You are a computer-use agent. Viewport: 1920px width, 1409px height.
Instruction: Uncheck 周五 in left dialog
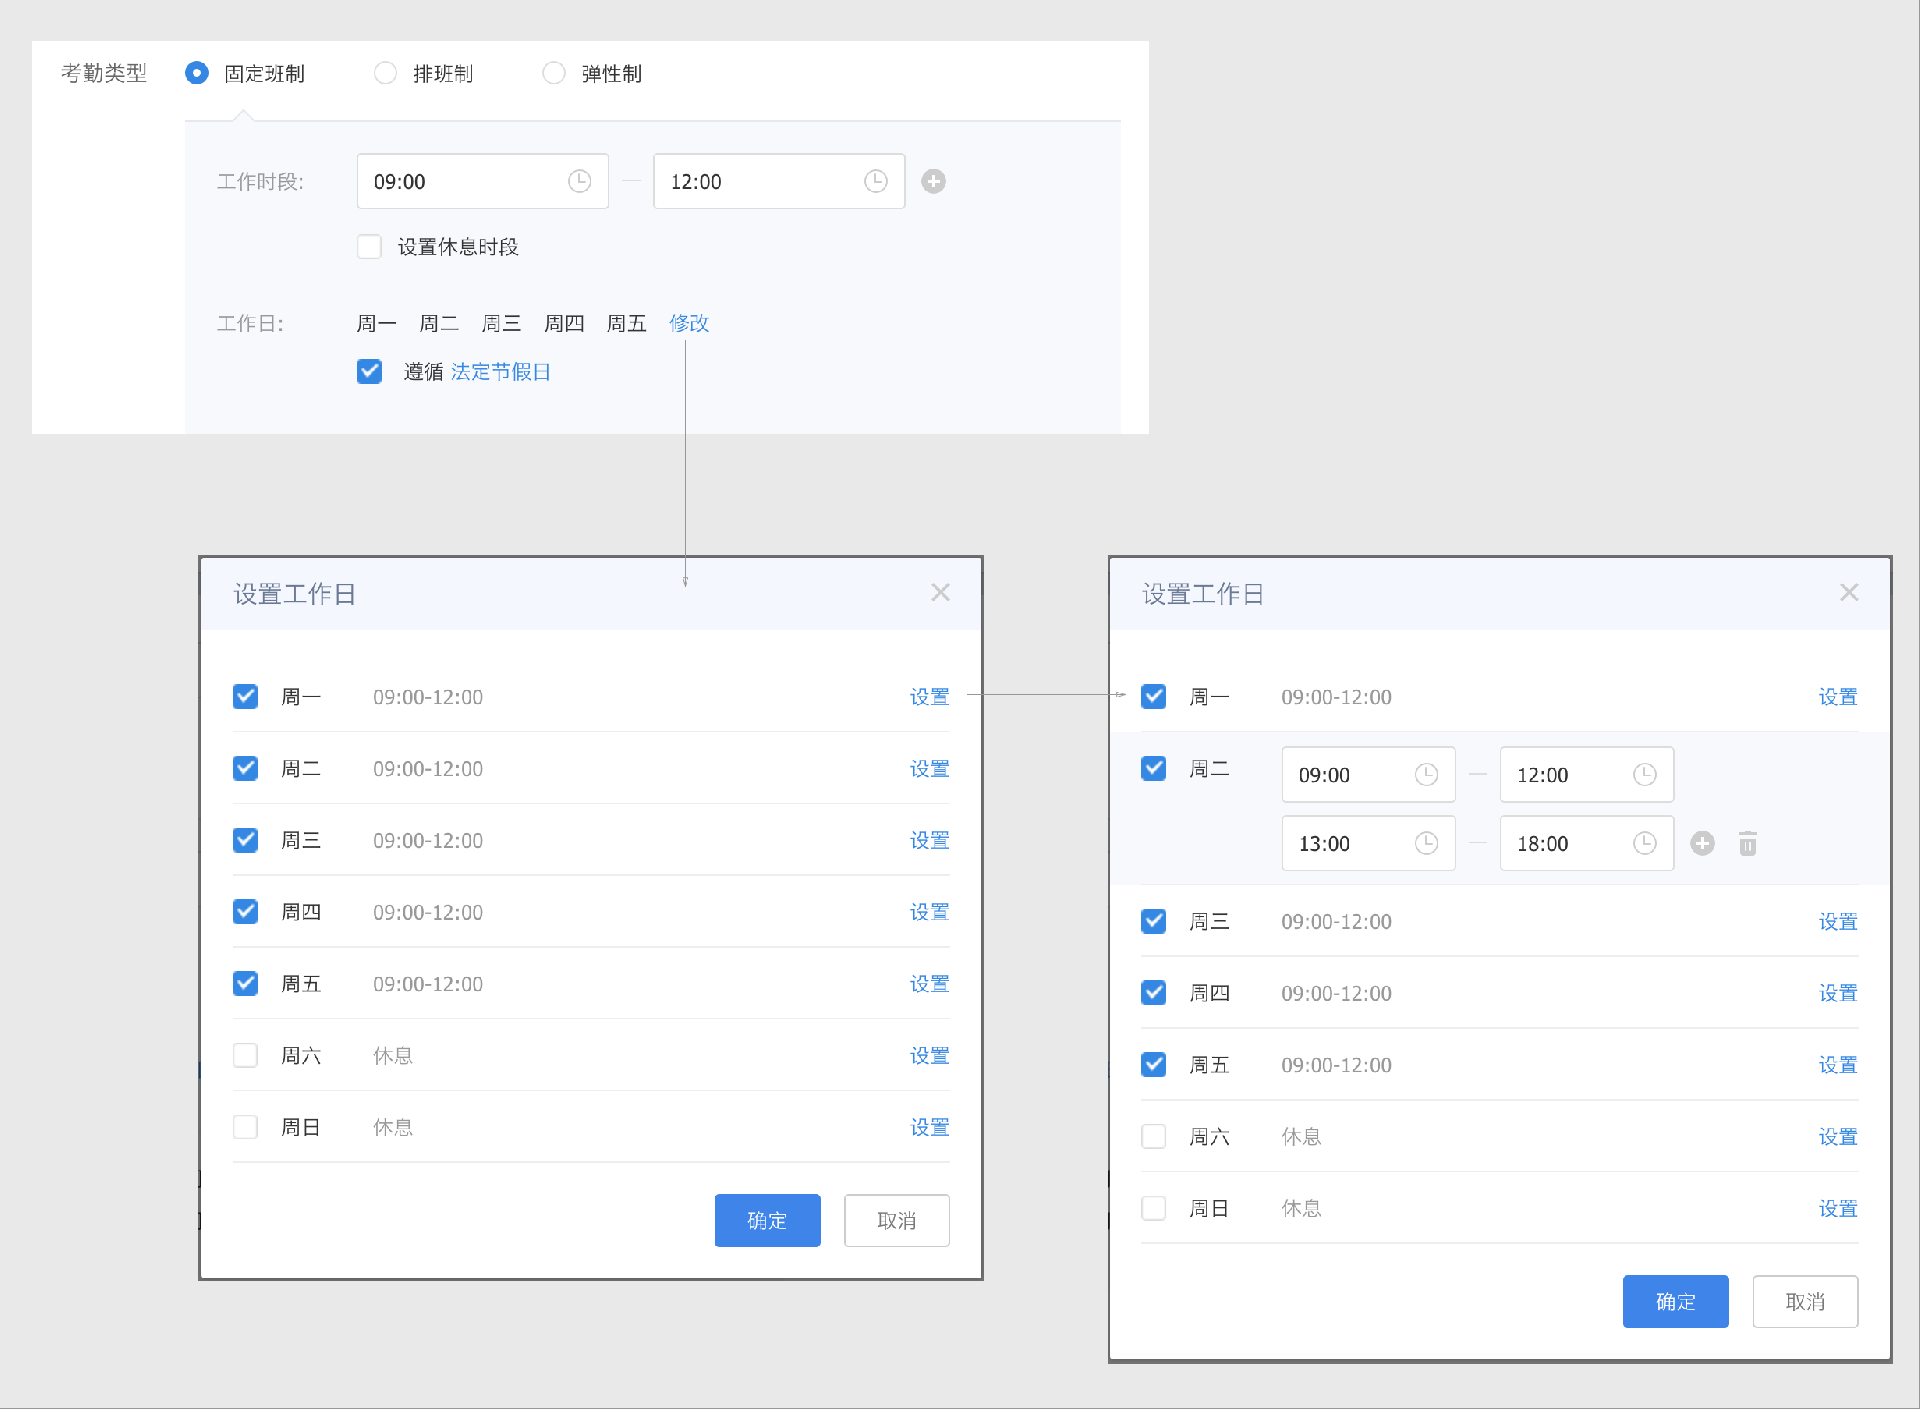pos(246,983)
